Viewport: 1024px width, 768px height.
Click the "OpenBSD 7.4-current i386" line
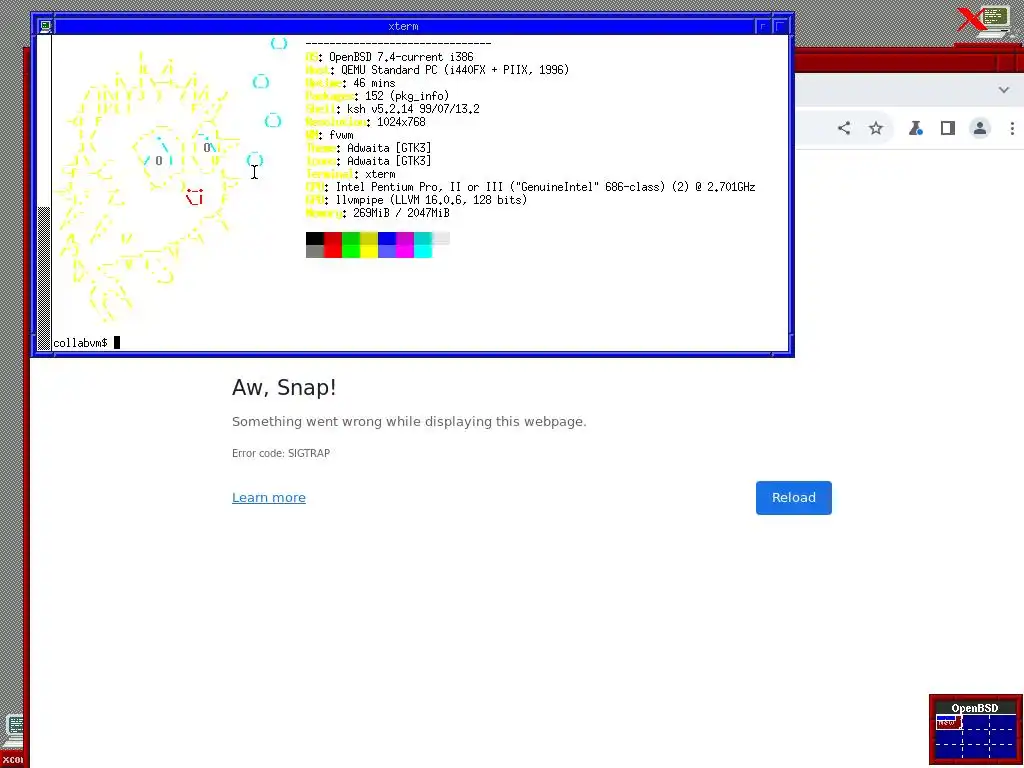pos(401,57)
